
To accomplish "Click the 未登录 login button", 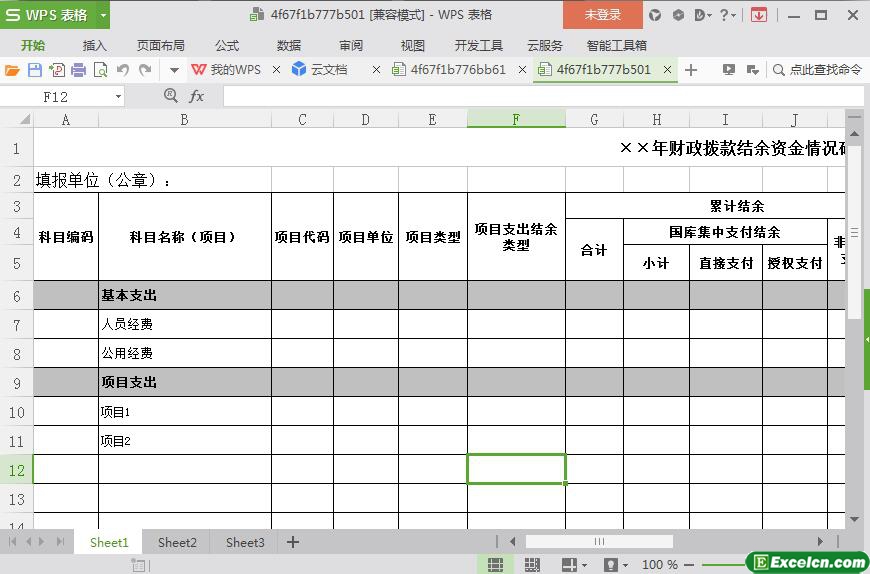I will 603,15.
